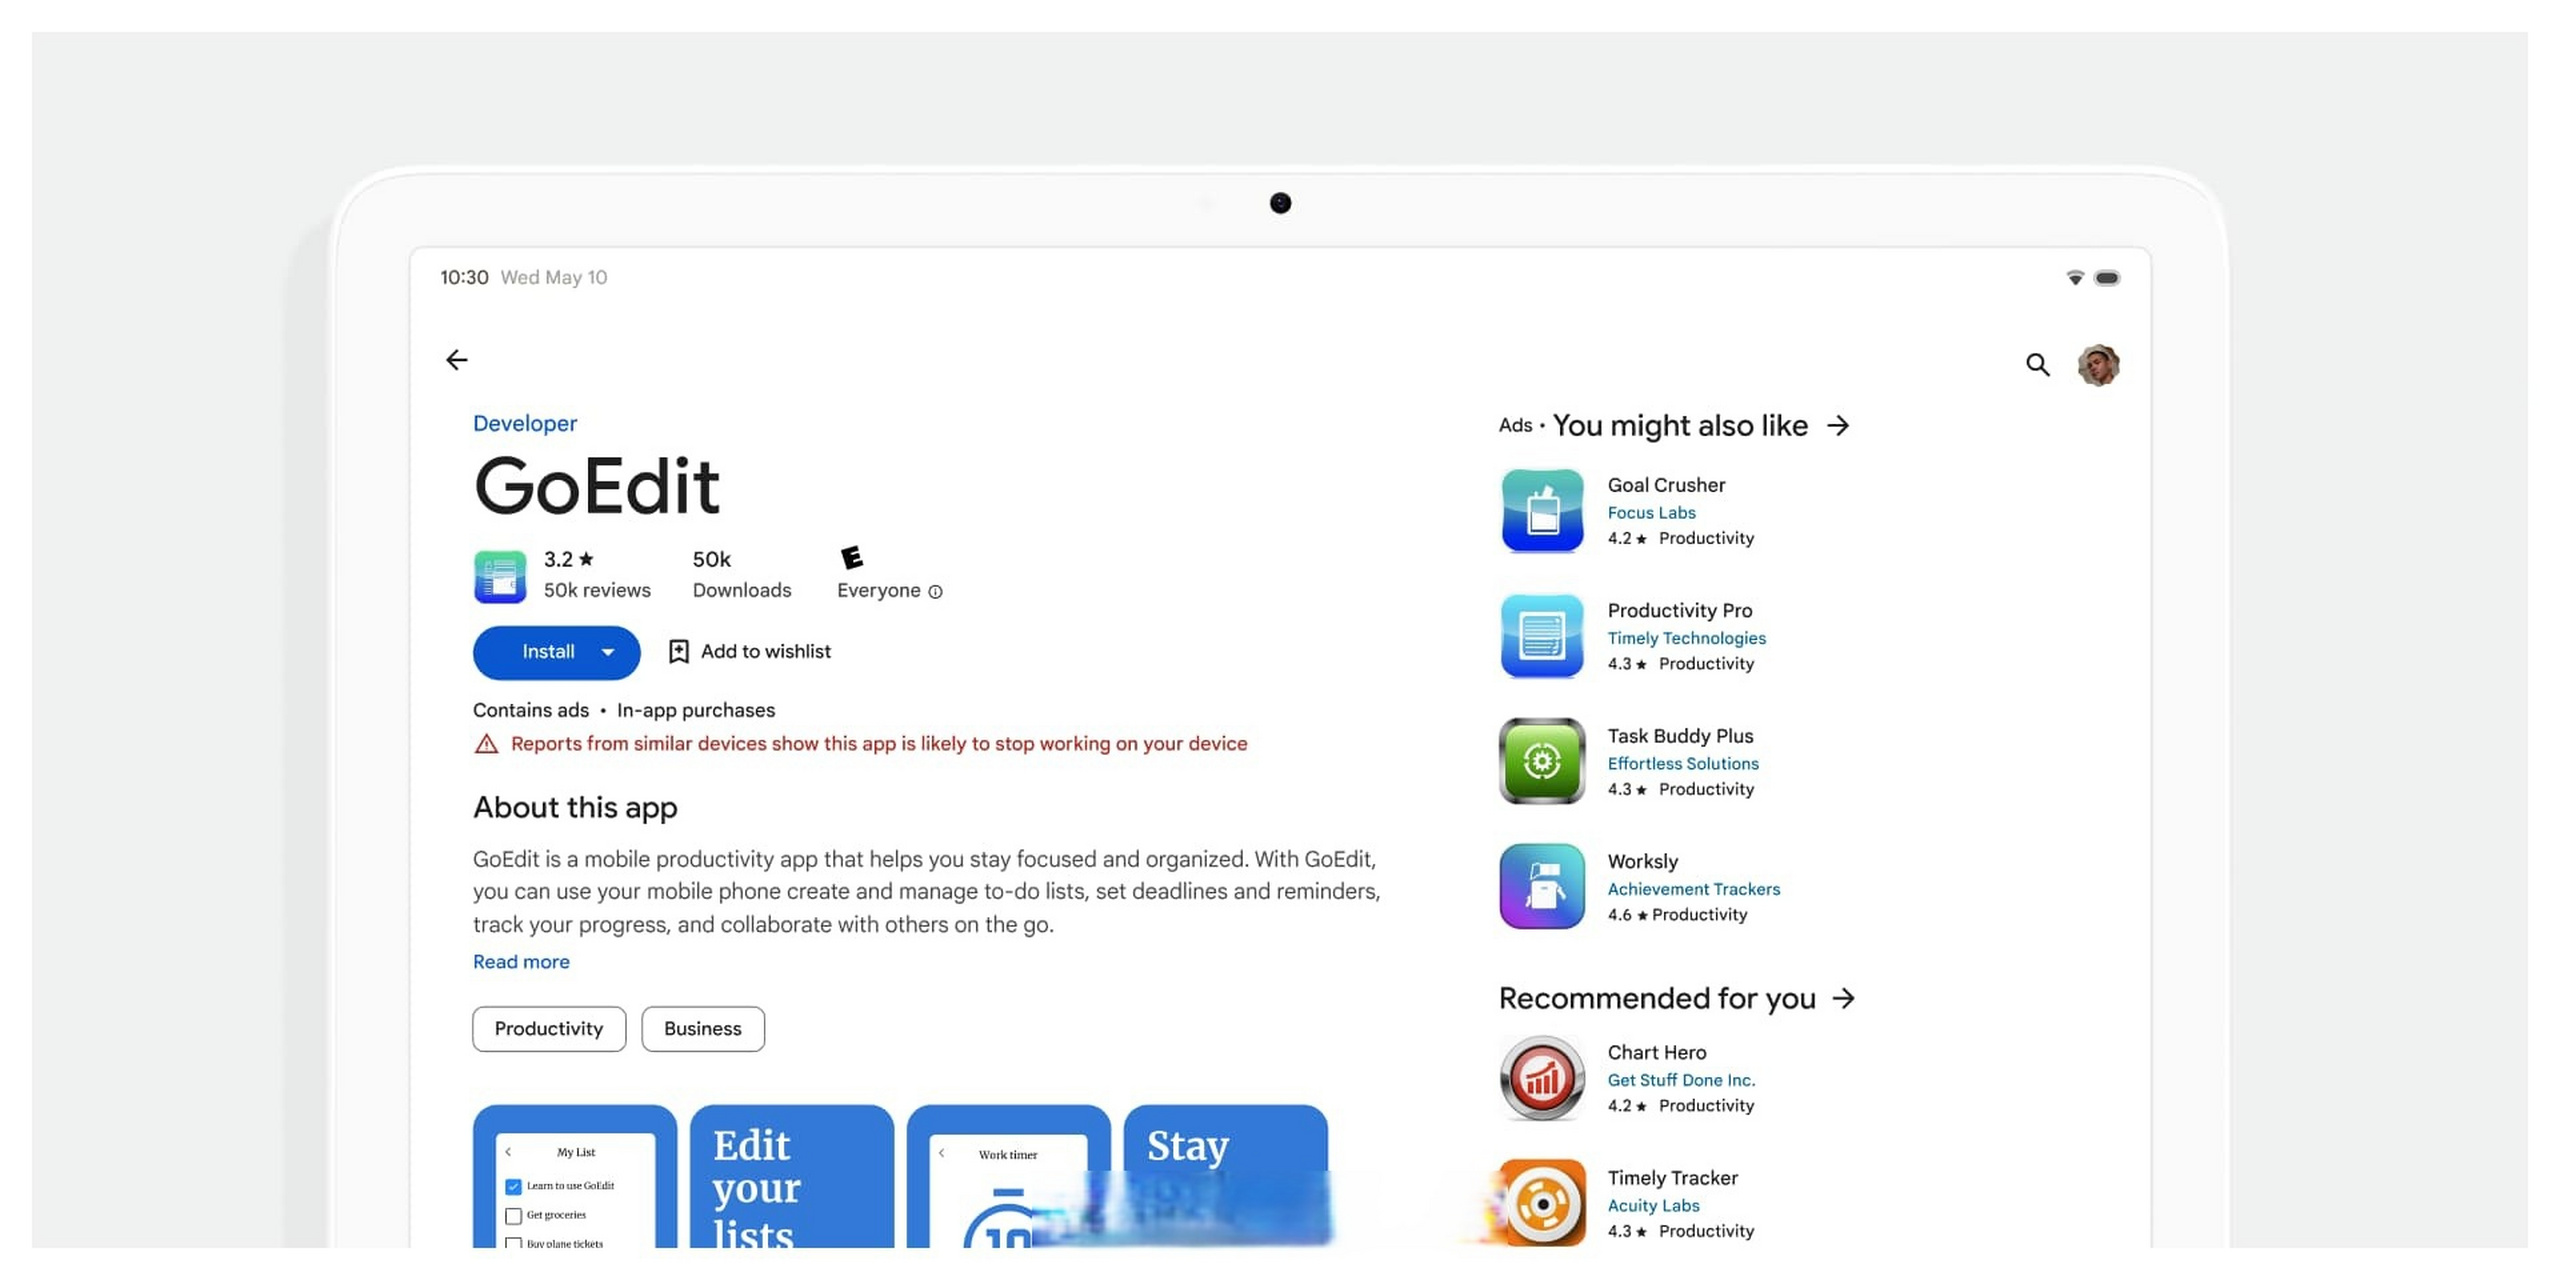Click the user profile avatar icon

click(x=2098, y=364)
